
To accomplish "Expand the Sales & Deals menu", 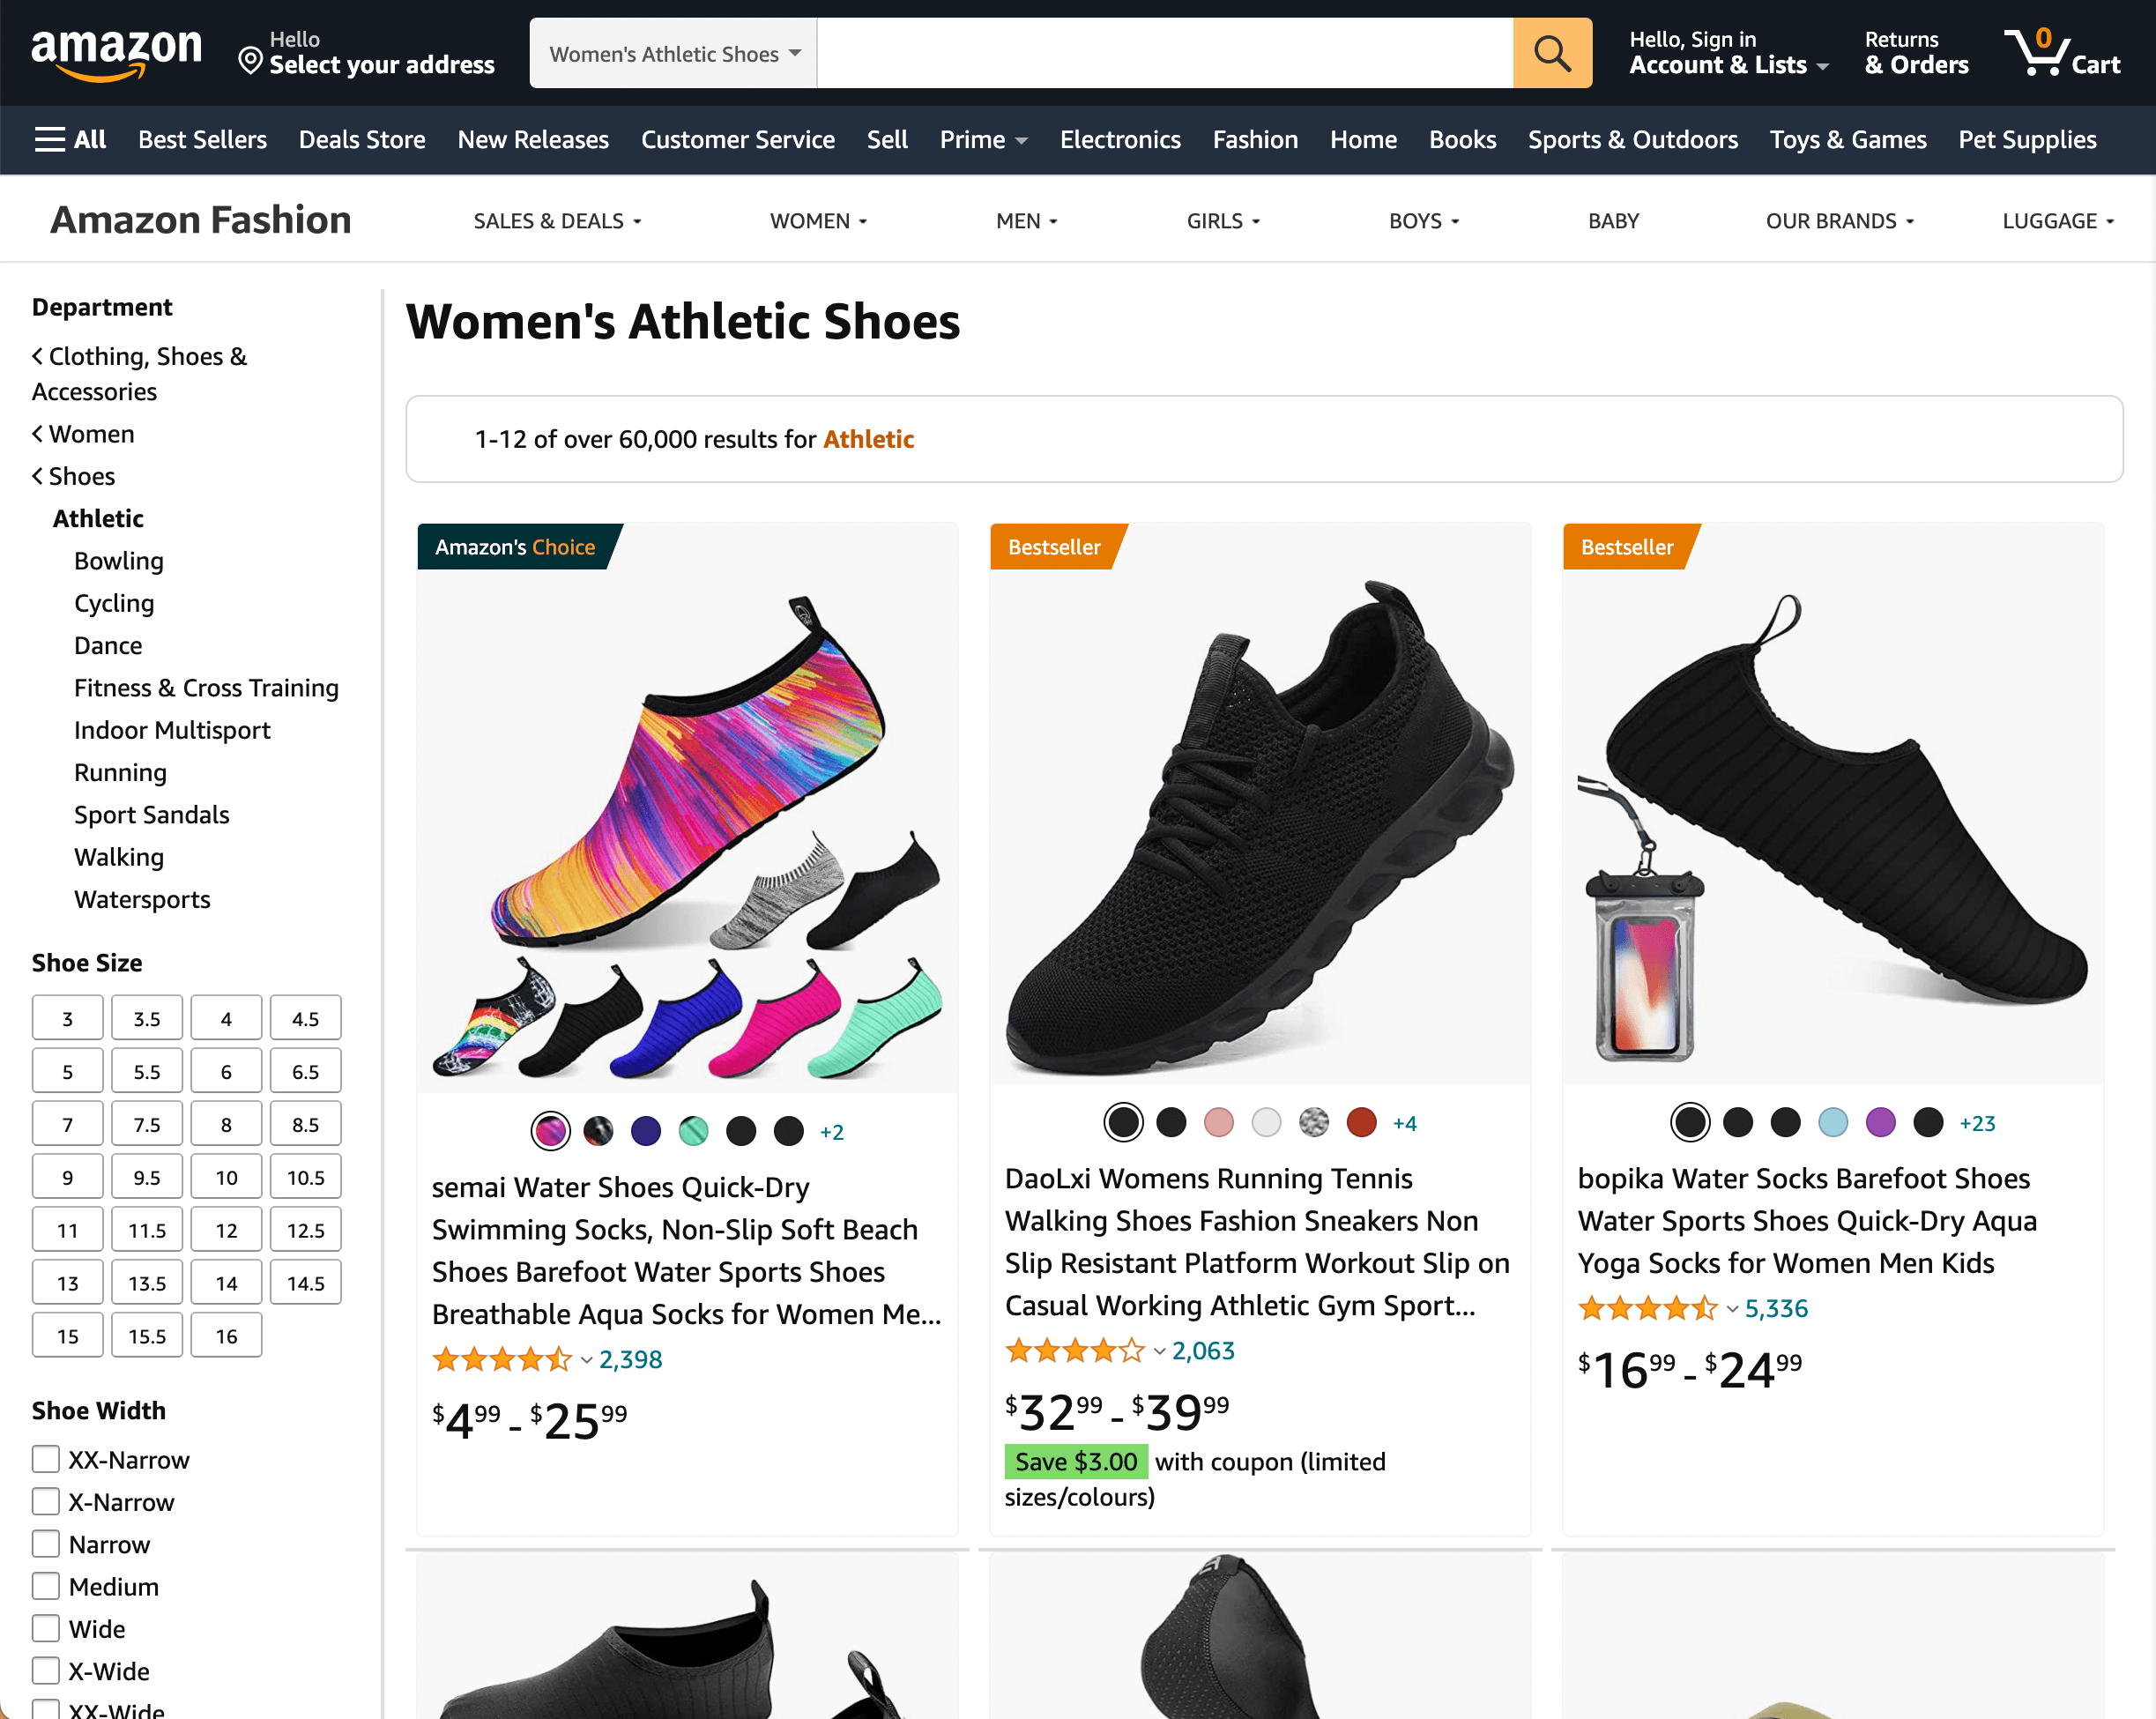I will tap(556, 220).
